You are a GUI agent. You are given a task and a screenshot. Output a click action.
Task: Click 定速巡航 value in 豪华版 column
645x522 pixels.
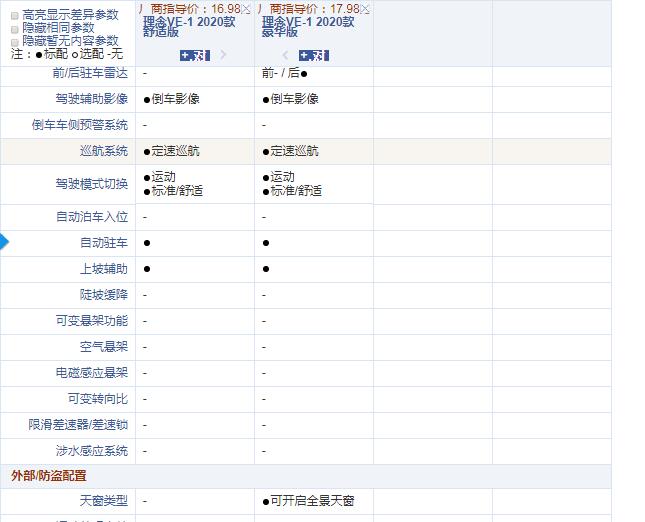click(290, 151)
